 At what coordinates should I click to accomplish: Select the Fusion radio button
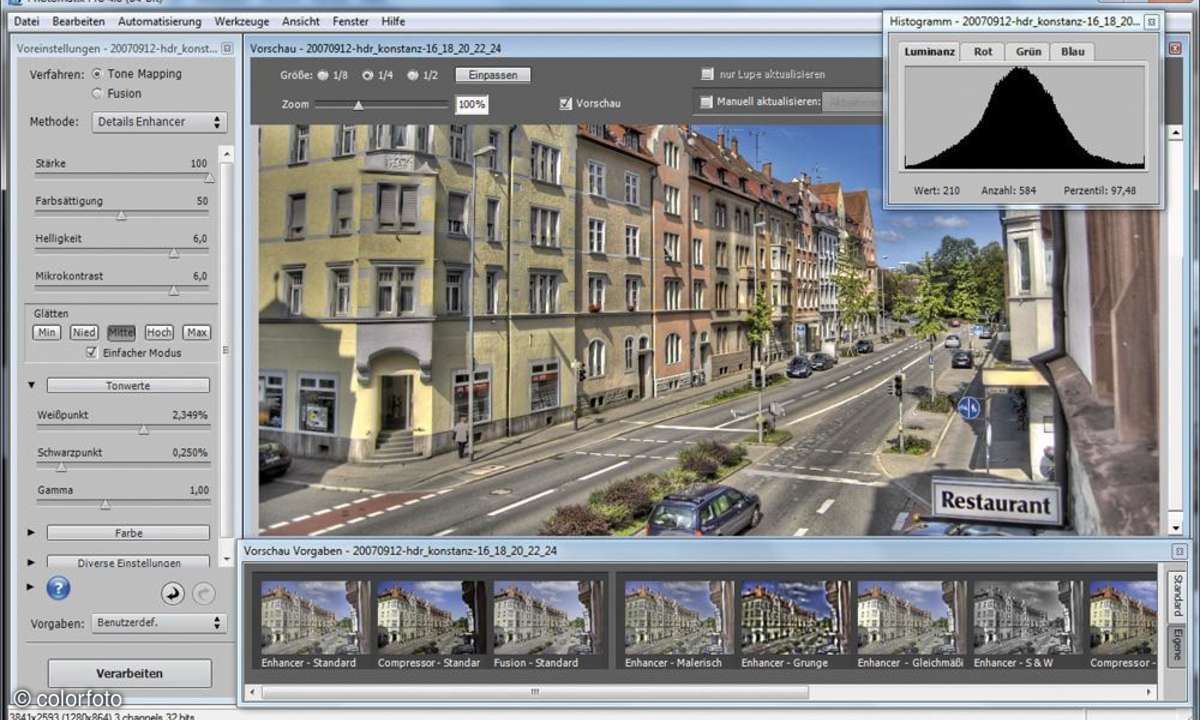97,94
